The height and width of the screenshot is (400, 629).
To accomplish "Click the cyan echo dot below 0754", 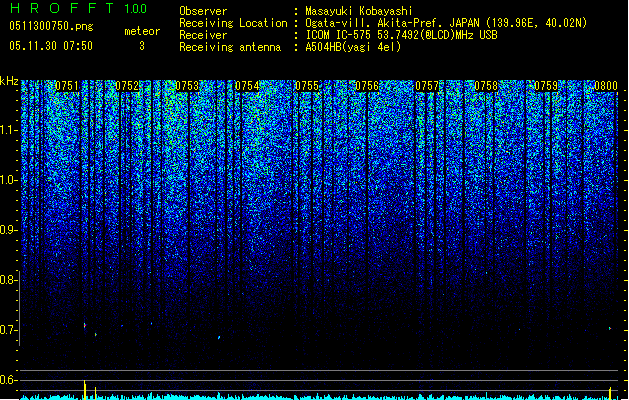I will [219, 337].
